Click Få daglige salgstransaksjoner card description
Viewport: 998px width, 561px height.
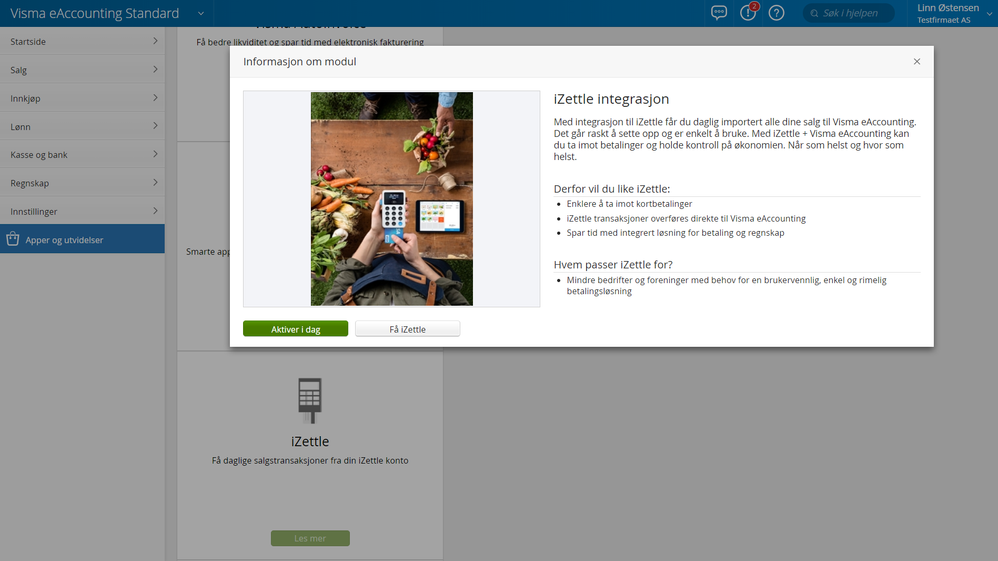(310, 460)
